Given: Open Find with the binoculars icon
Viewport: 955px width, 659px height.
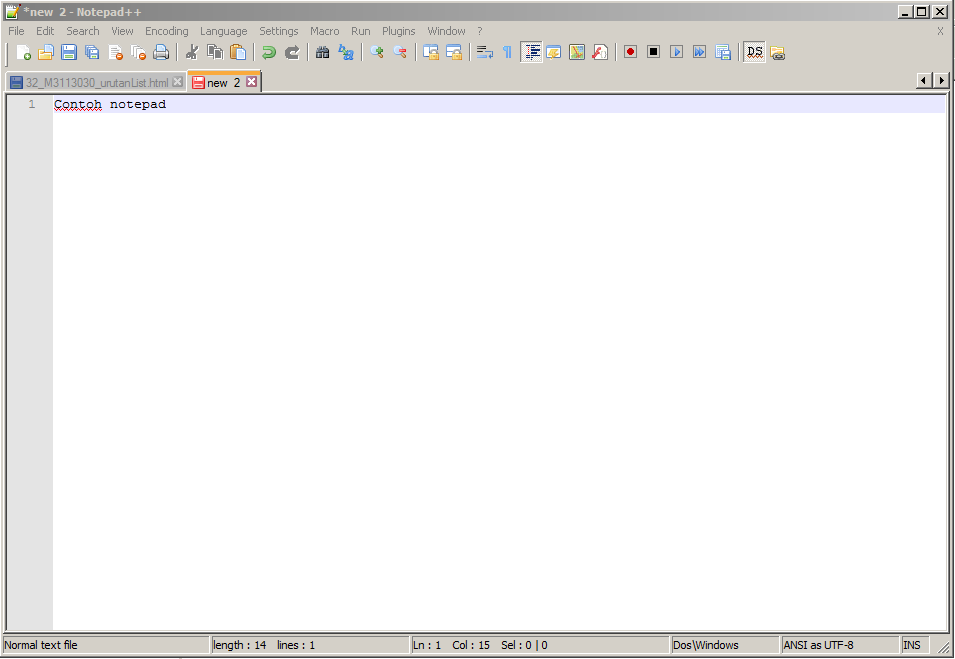Looking at the screenshot, I should pos(322,51).
